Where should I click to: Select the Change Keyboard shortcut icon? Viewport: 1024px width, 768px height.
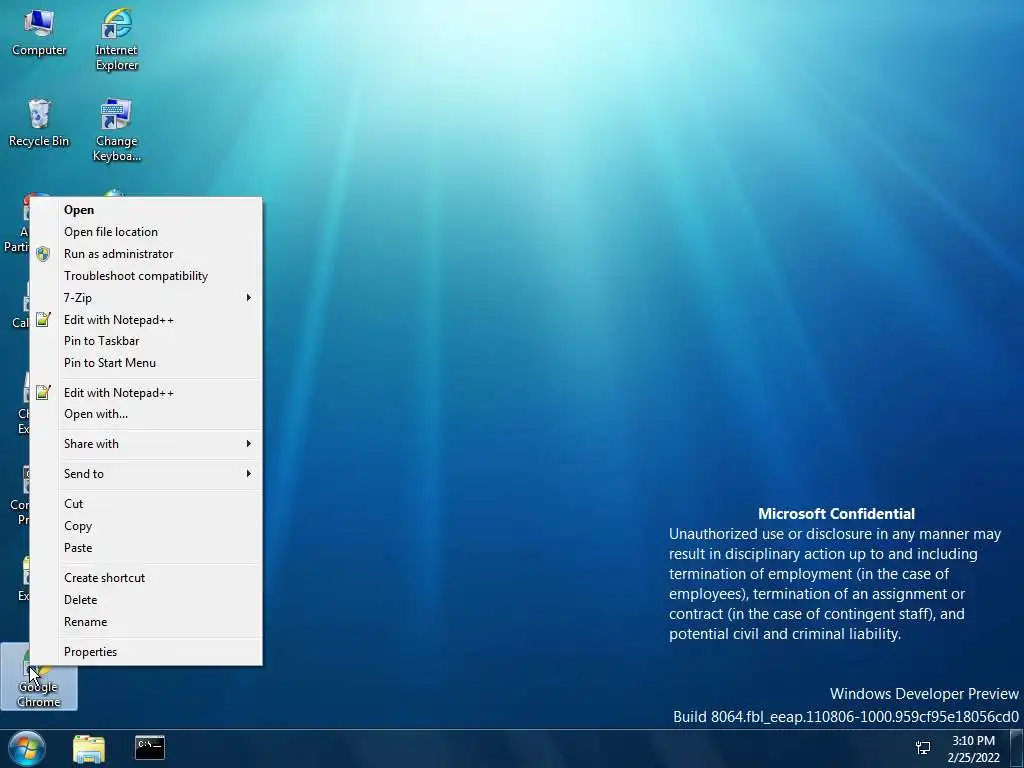pos(116,129)
